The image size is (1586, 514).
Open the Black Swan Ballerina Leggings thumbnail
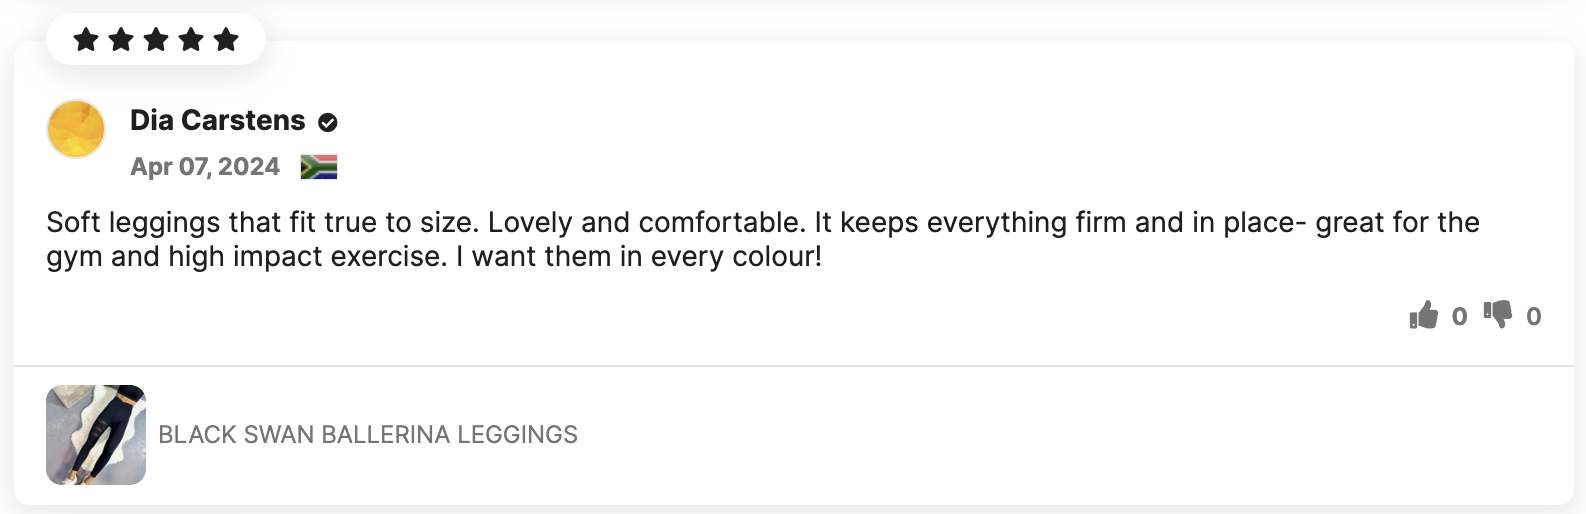click(96, 435)
